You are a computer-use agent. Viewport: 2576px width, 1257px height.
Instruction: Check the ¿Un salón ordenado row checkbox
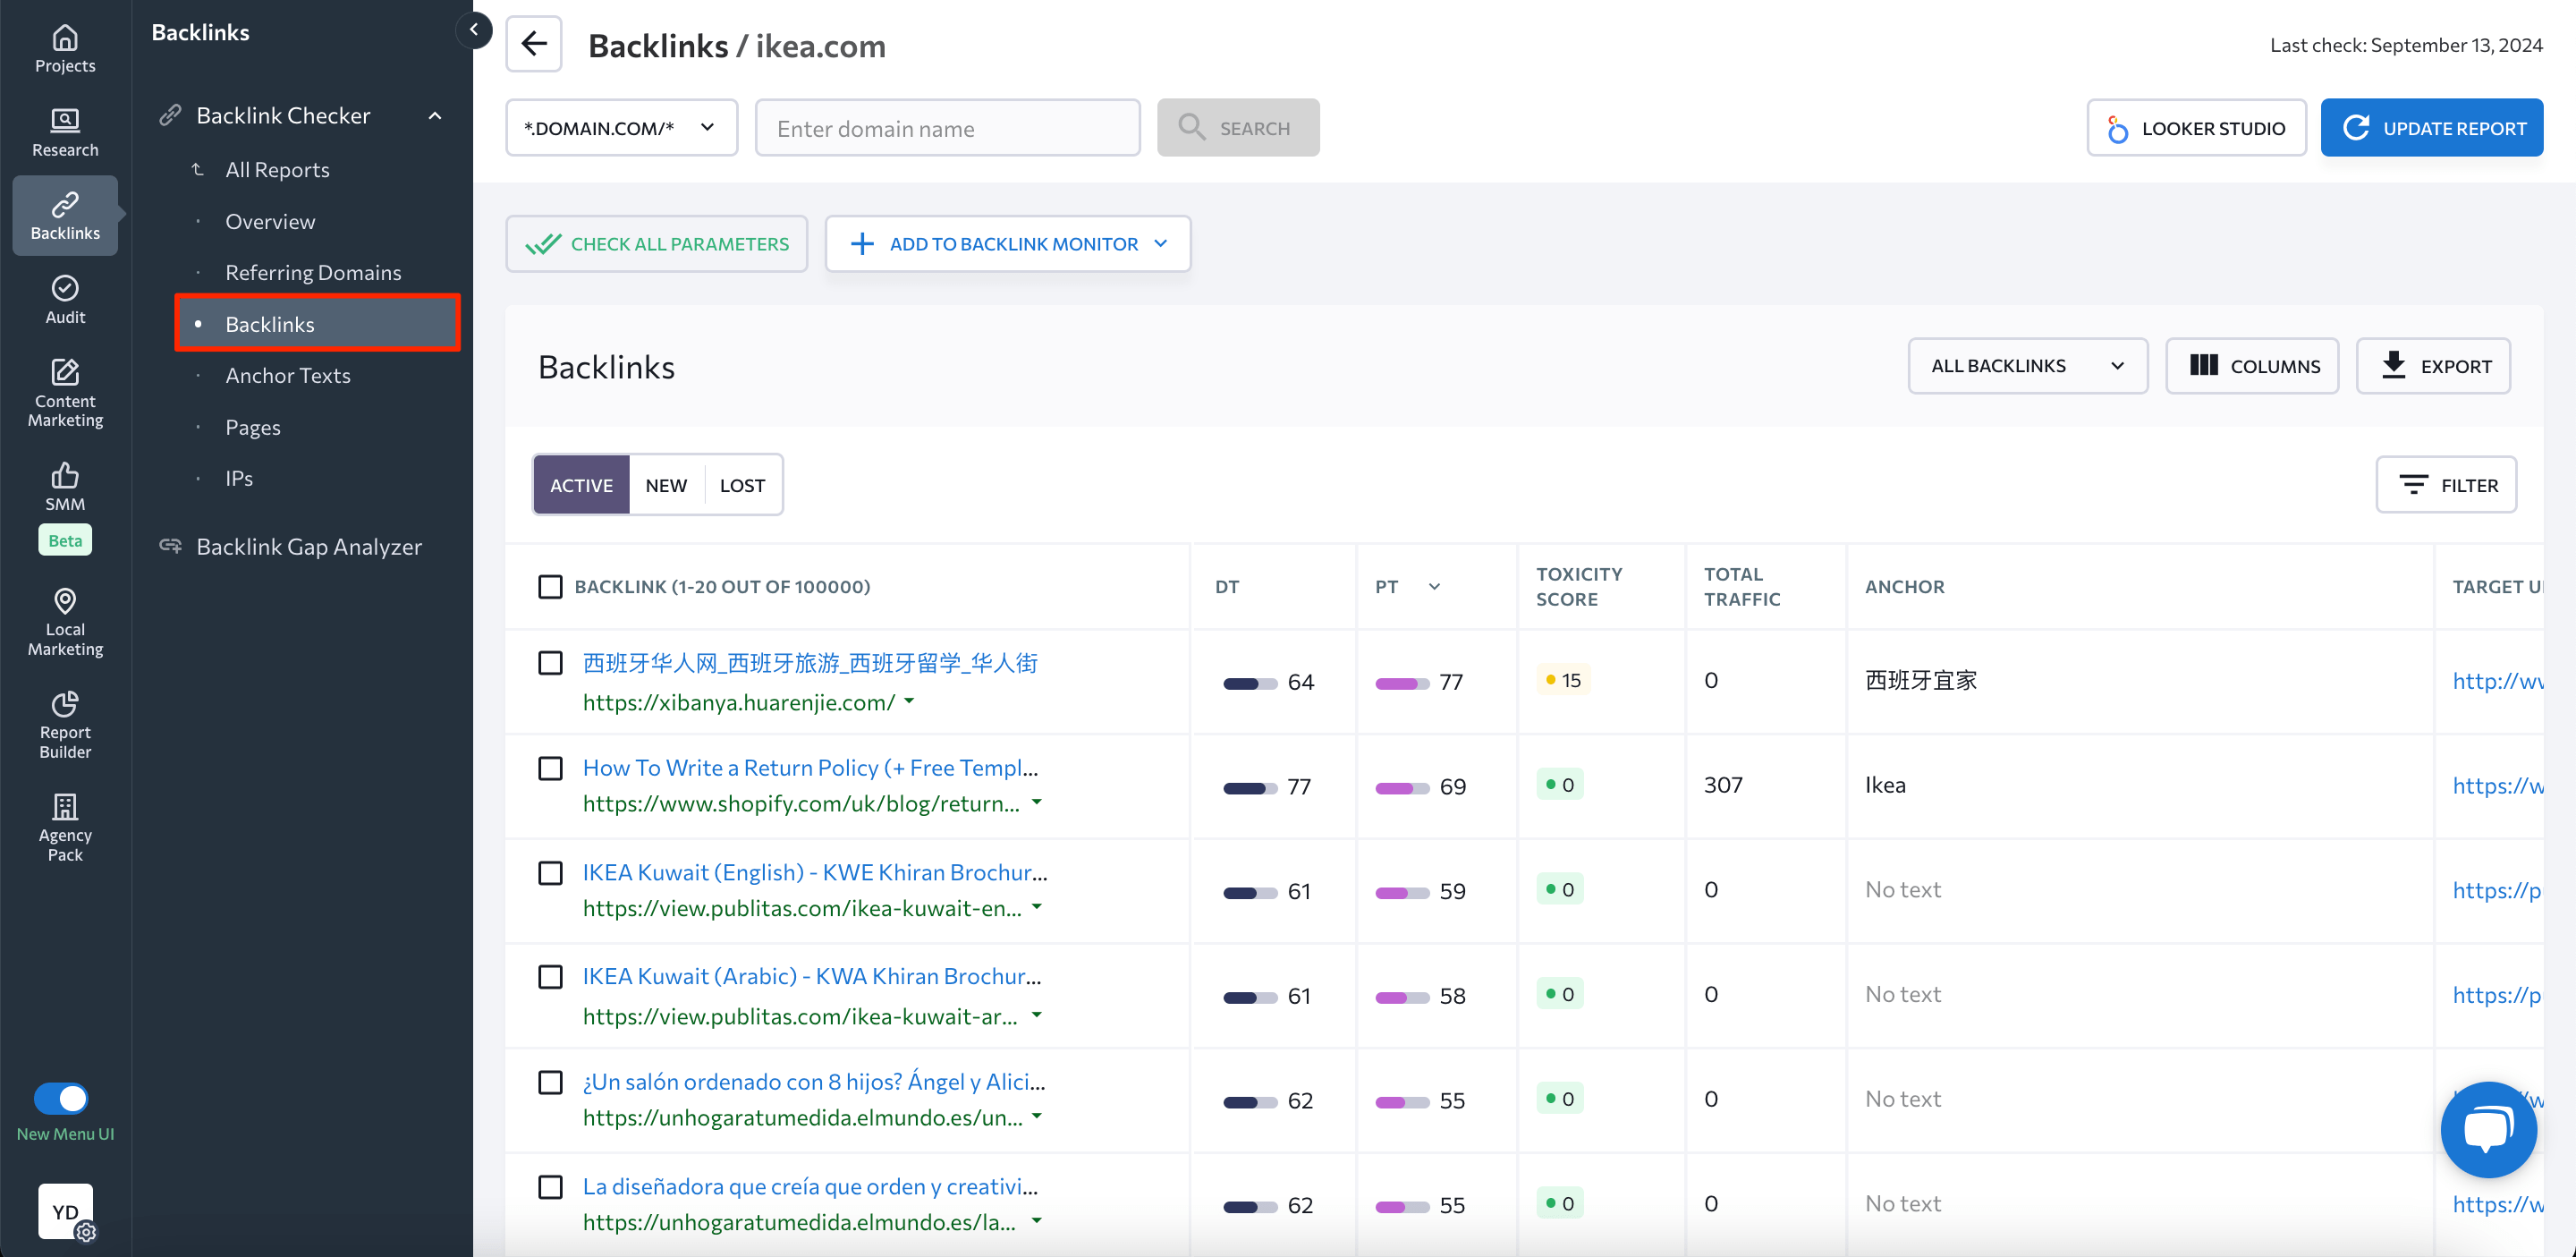pyautogui.click(x=550, y=1082)
